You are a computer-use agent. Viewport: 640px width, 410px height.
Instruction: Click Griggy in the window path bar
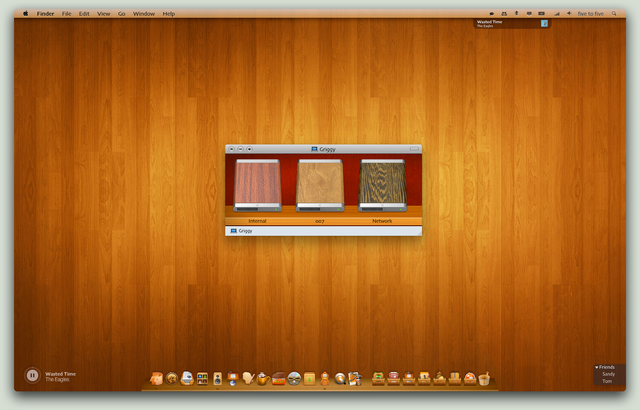[242, 230]
